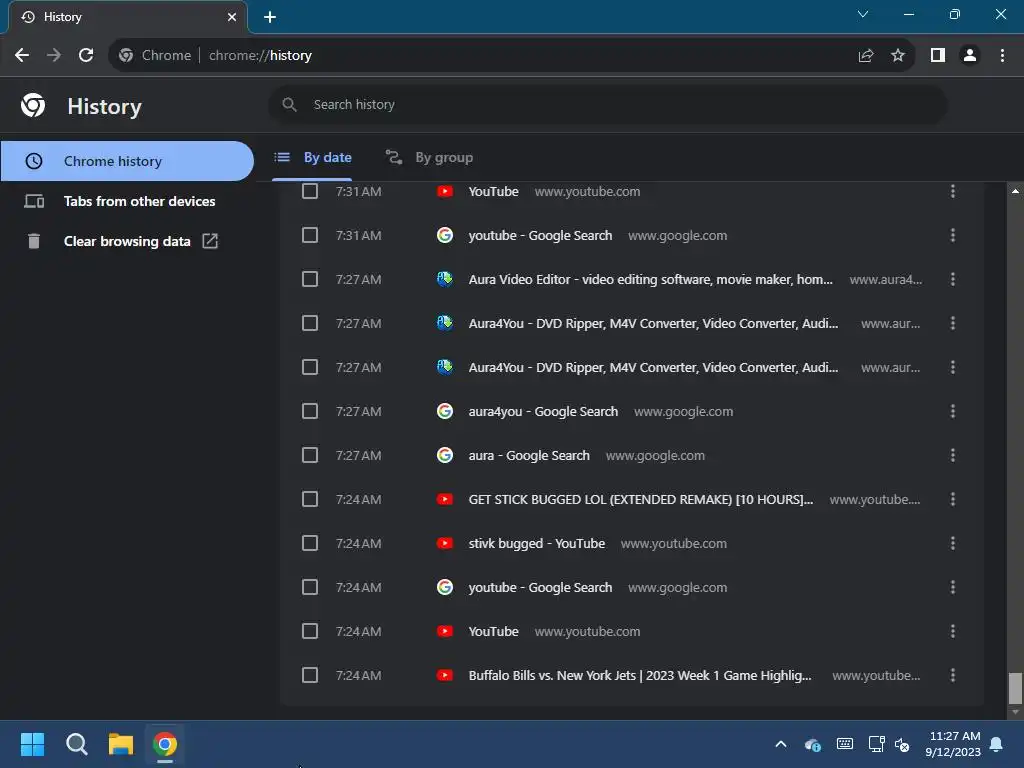Open the Chrome side panel

(938, 56)
